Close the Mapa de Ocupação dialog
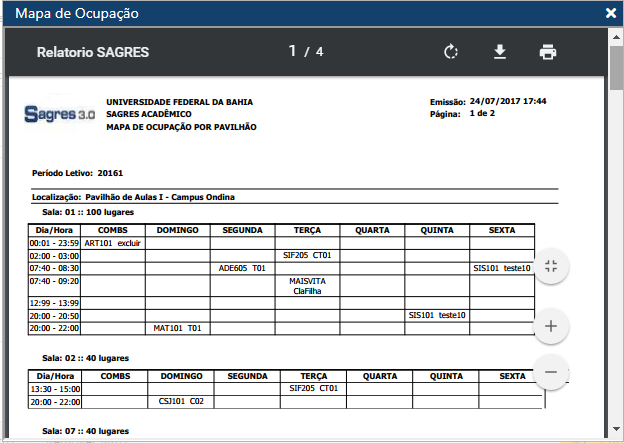 [x=611, y=13]
